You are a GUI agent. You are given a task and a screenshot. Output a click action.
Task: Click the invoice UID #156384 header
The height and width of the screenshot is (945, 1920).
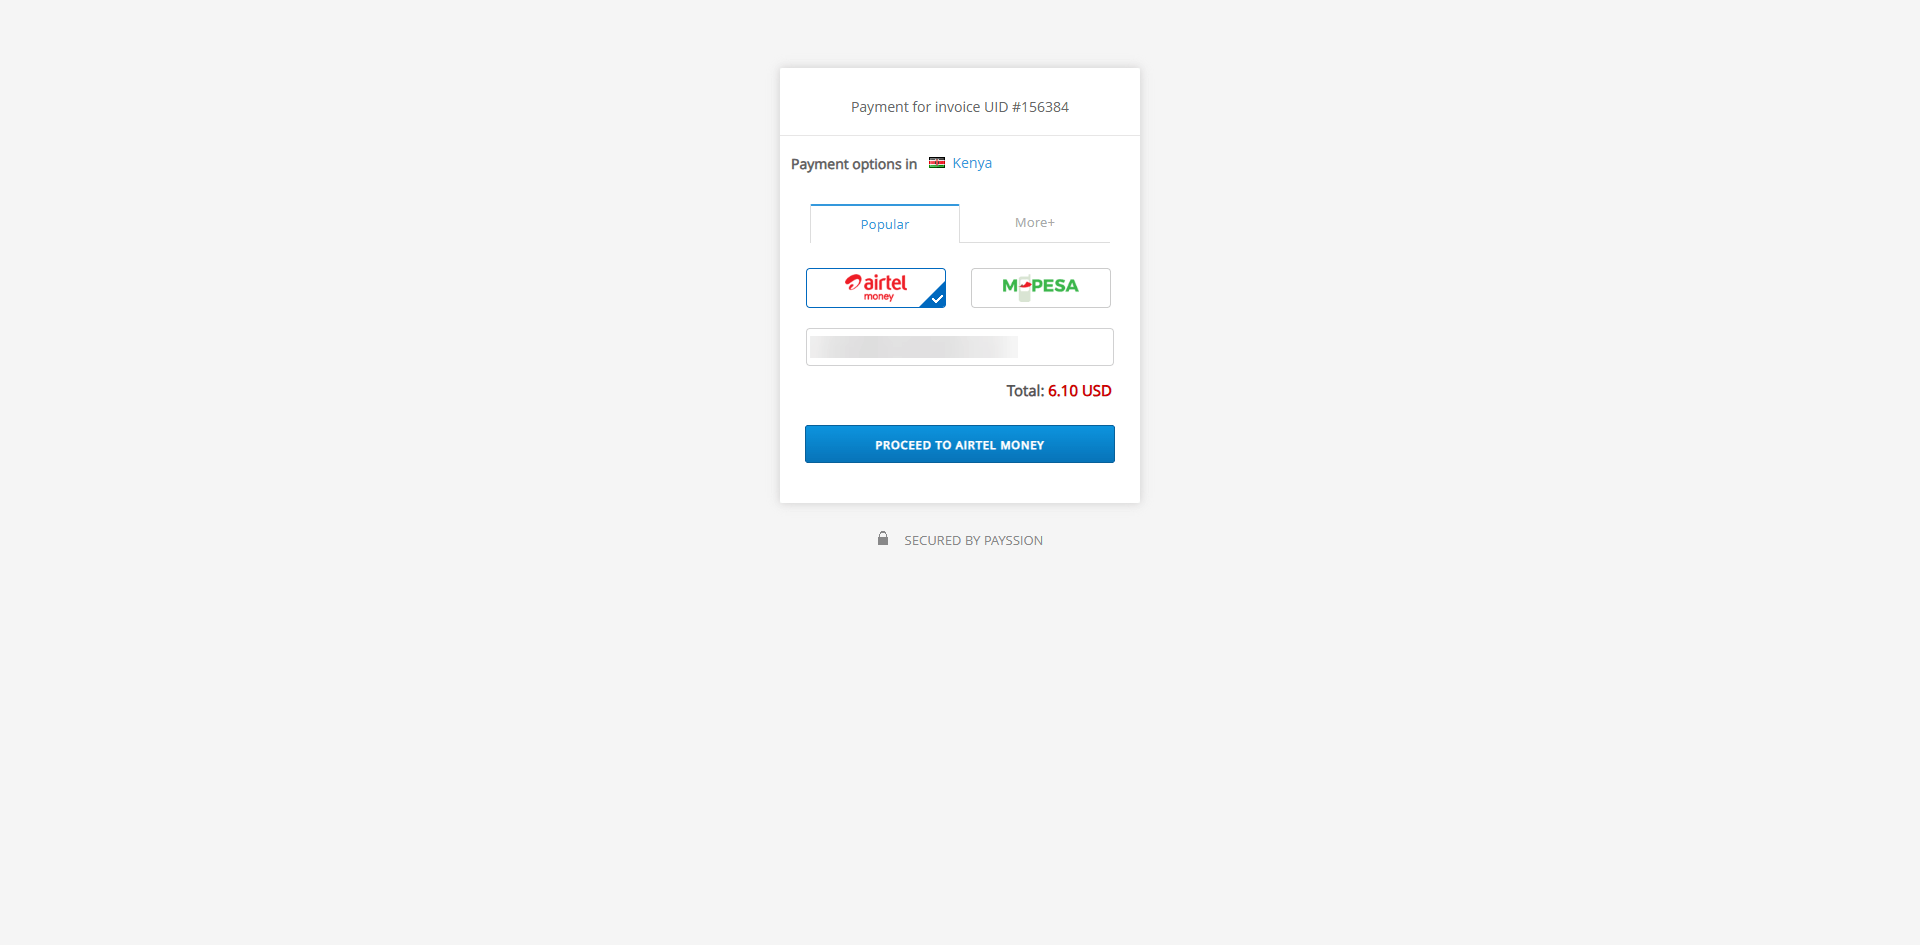[x=960, y=107]
